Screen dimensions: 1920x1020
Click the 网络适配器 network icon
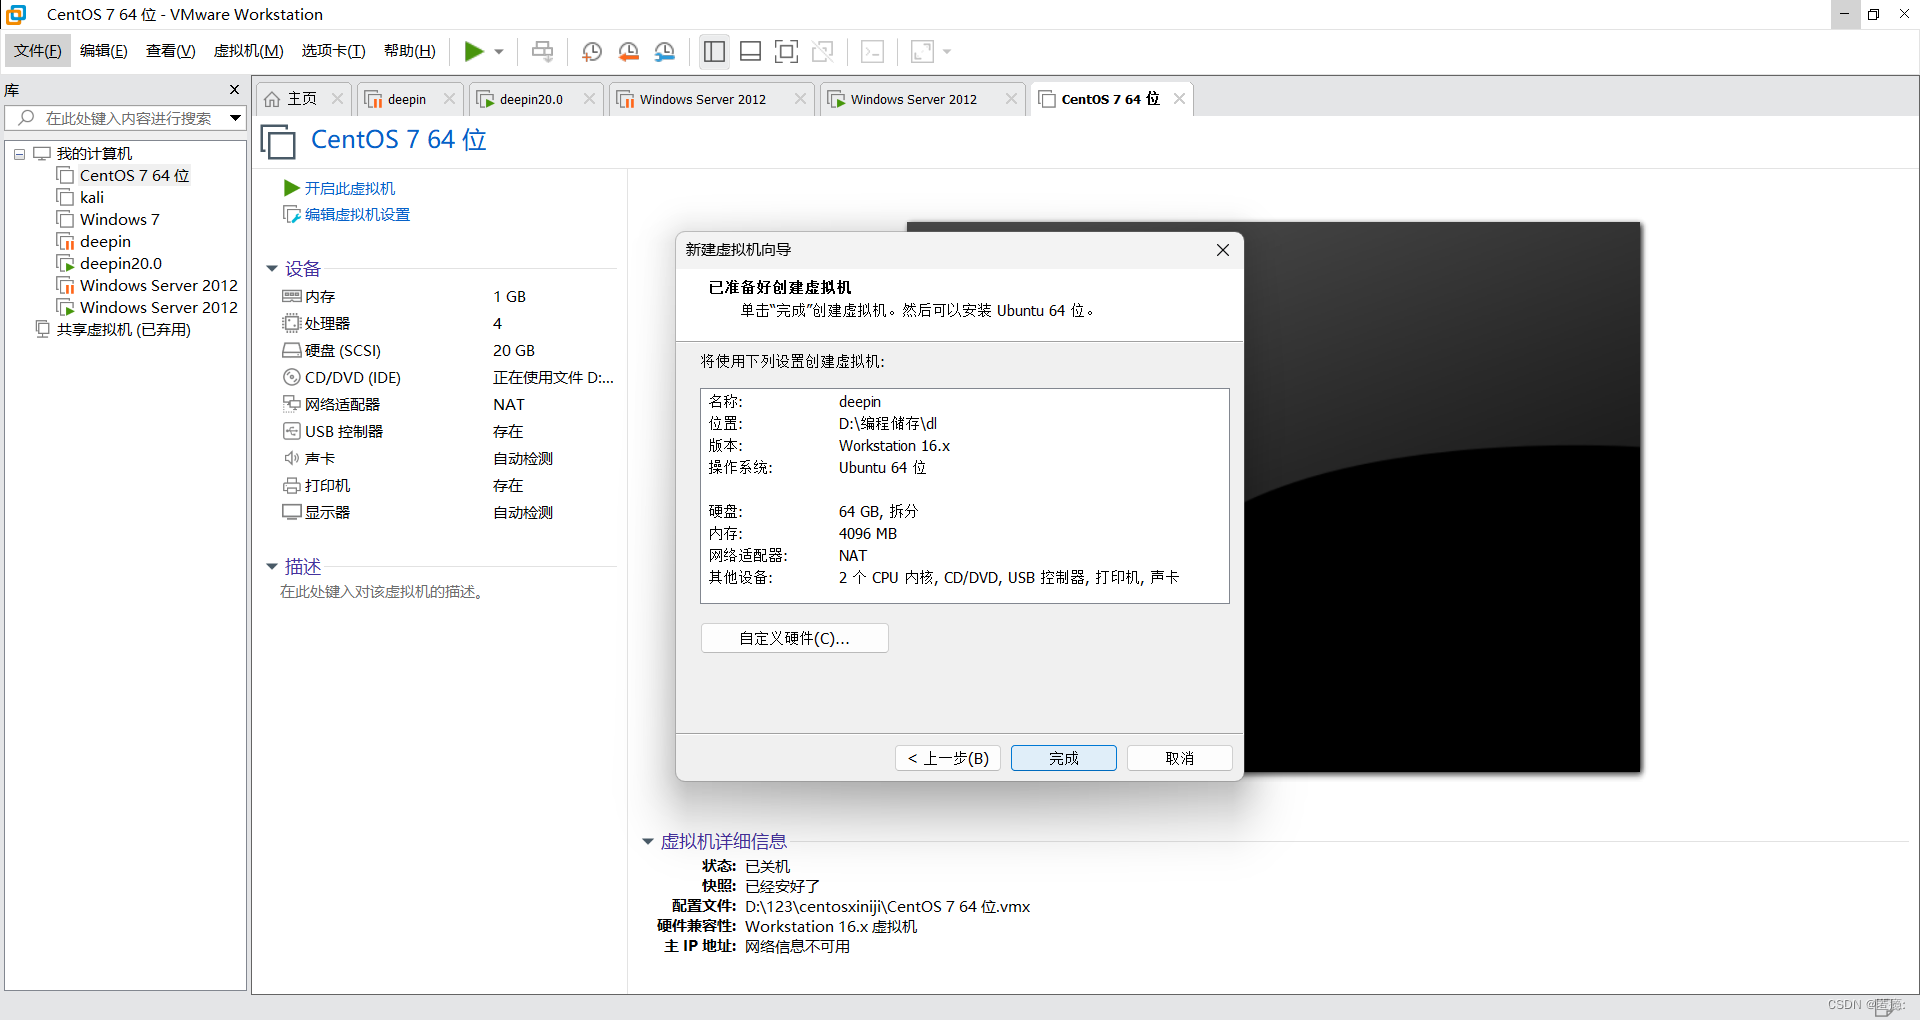(292, 404)
